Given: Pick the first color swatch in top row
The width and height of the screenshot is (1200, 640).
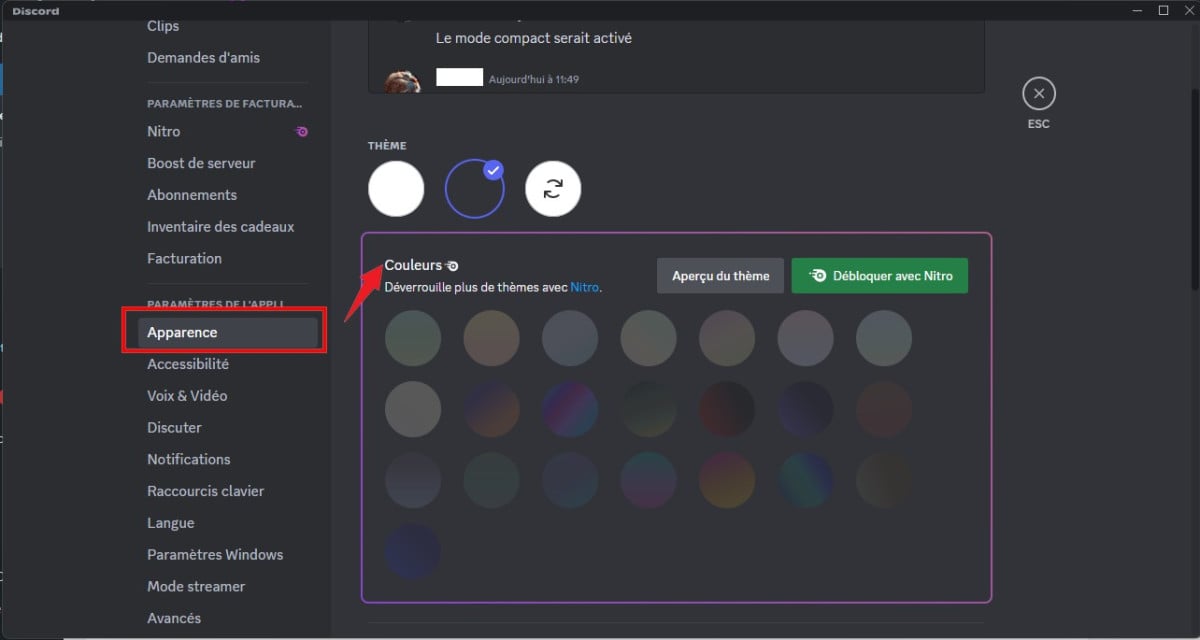Looking at the screenshot, I should [413, 338].
